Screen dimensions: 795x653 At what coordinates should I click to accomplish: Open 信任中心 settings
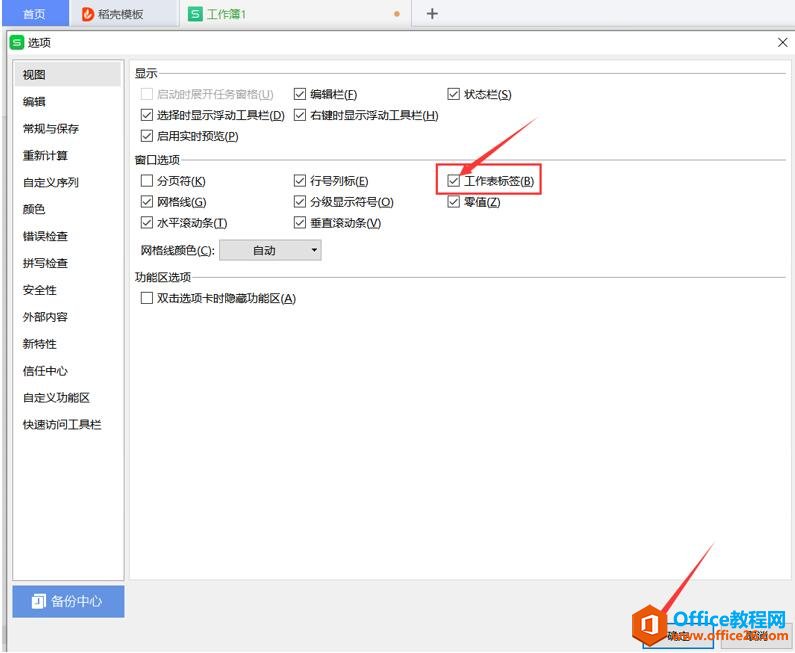pos(67,371)
